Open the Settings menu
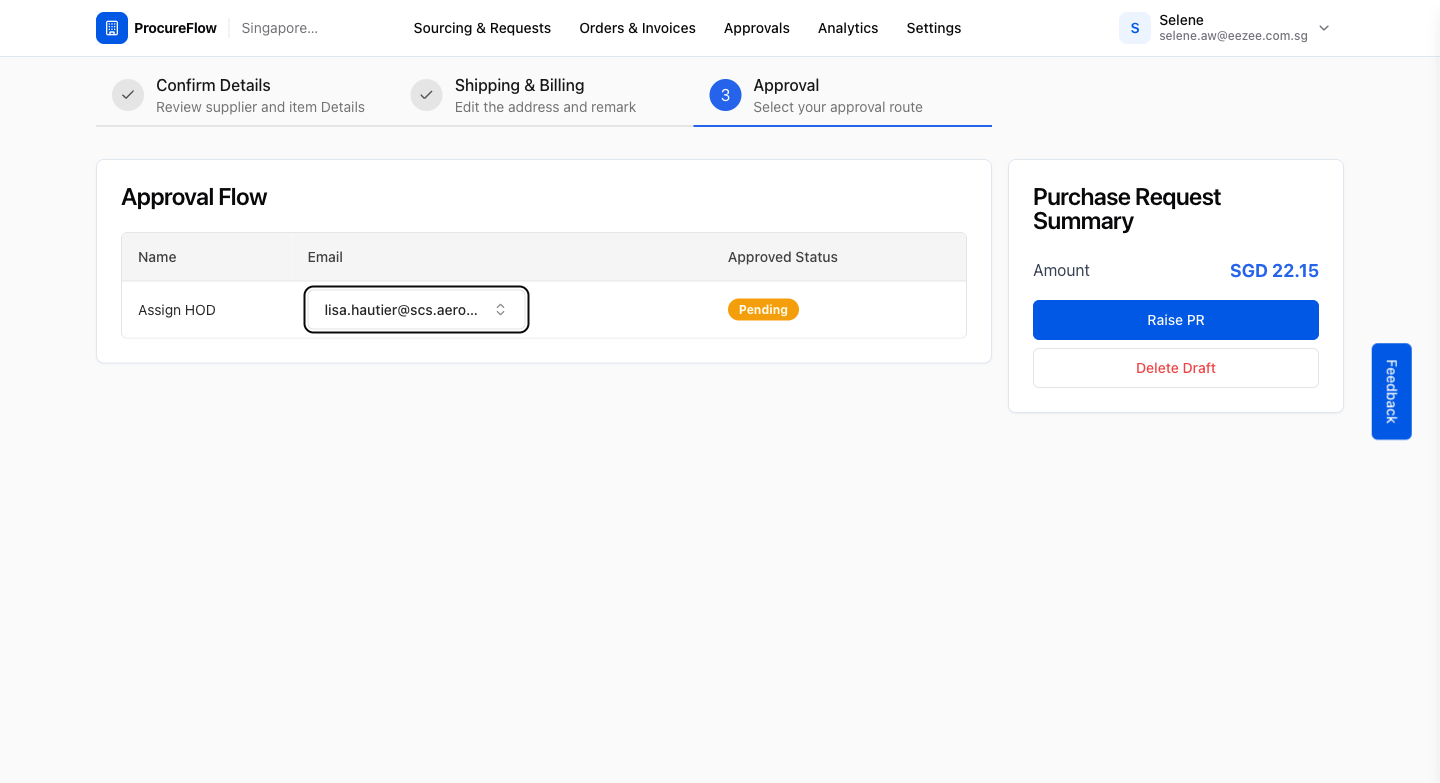The width and height of the screenshot is (1440, 783). pos(934,28)
